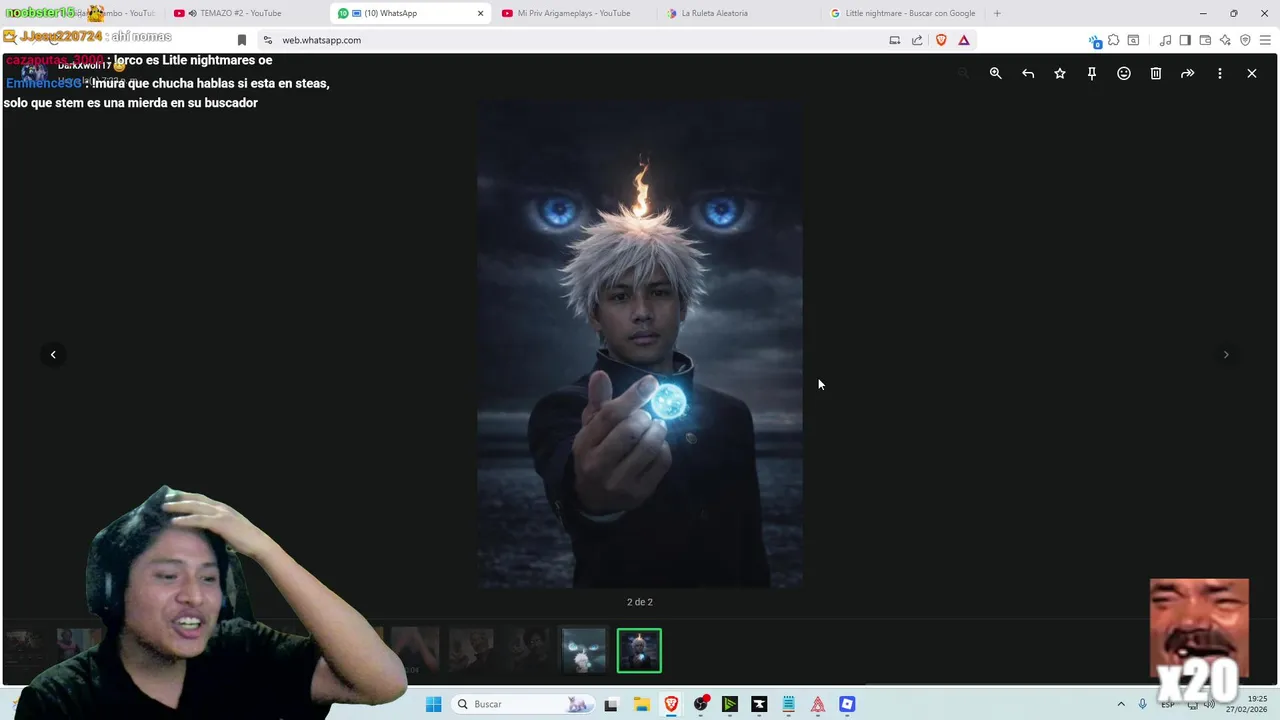The image size is (1280, 720).
Task: Click the bookmark icon beside address bar
Action: coord(241,40)
